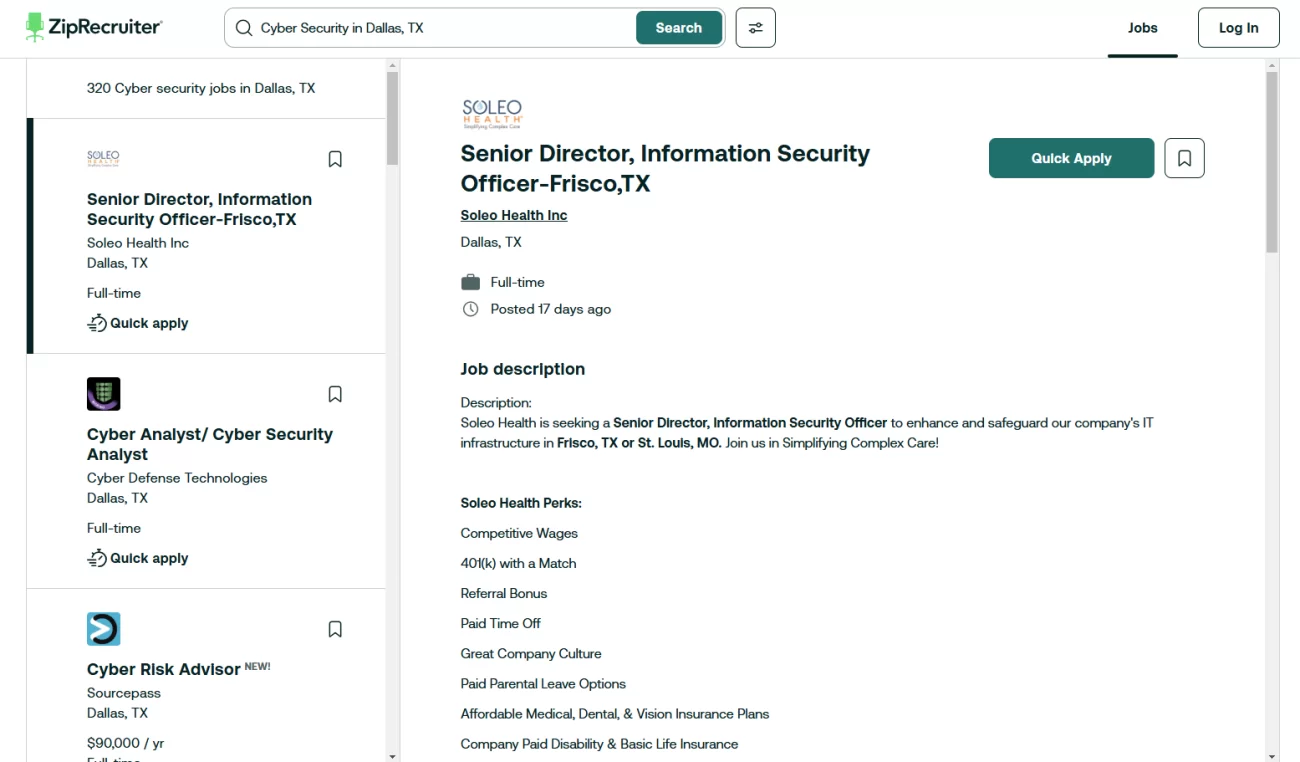The width and height of the screenshot is (1300, 762).
Task: Click the green Search button
Action: [679, 28]
